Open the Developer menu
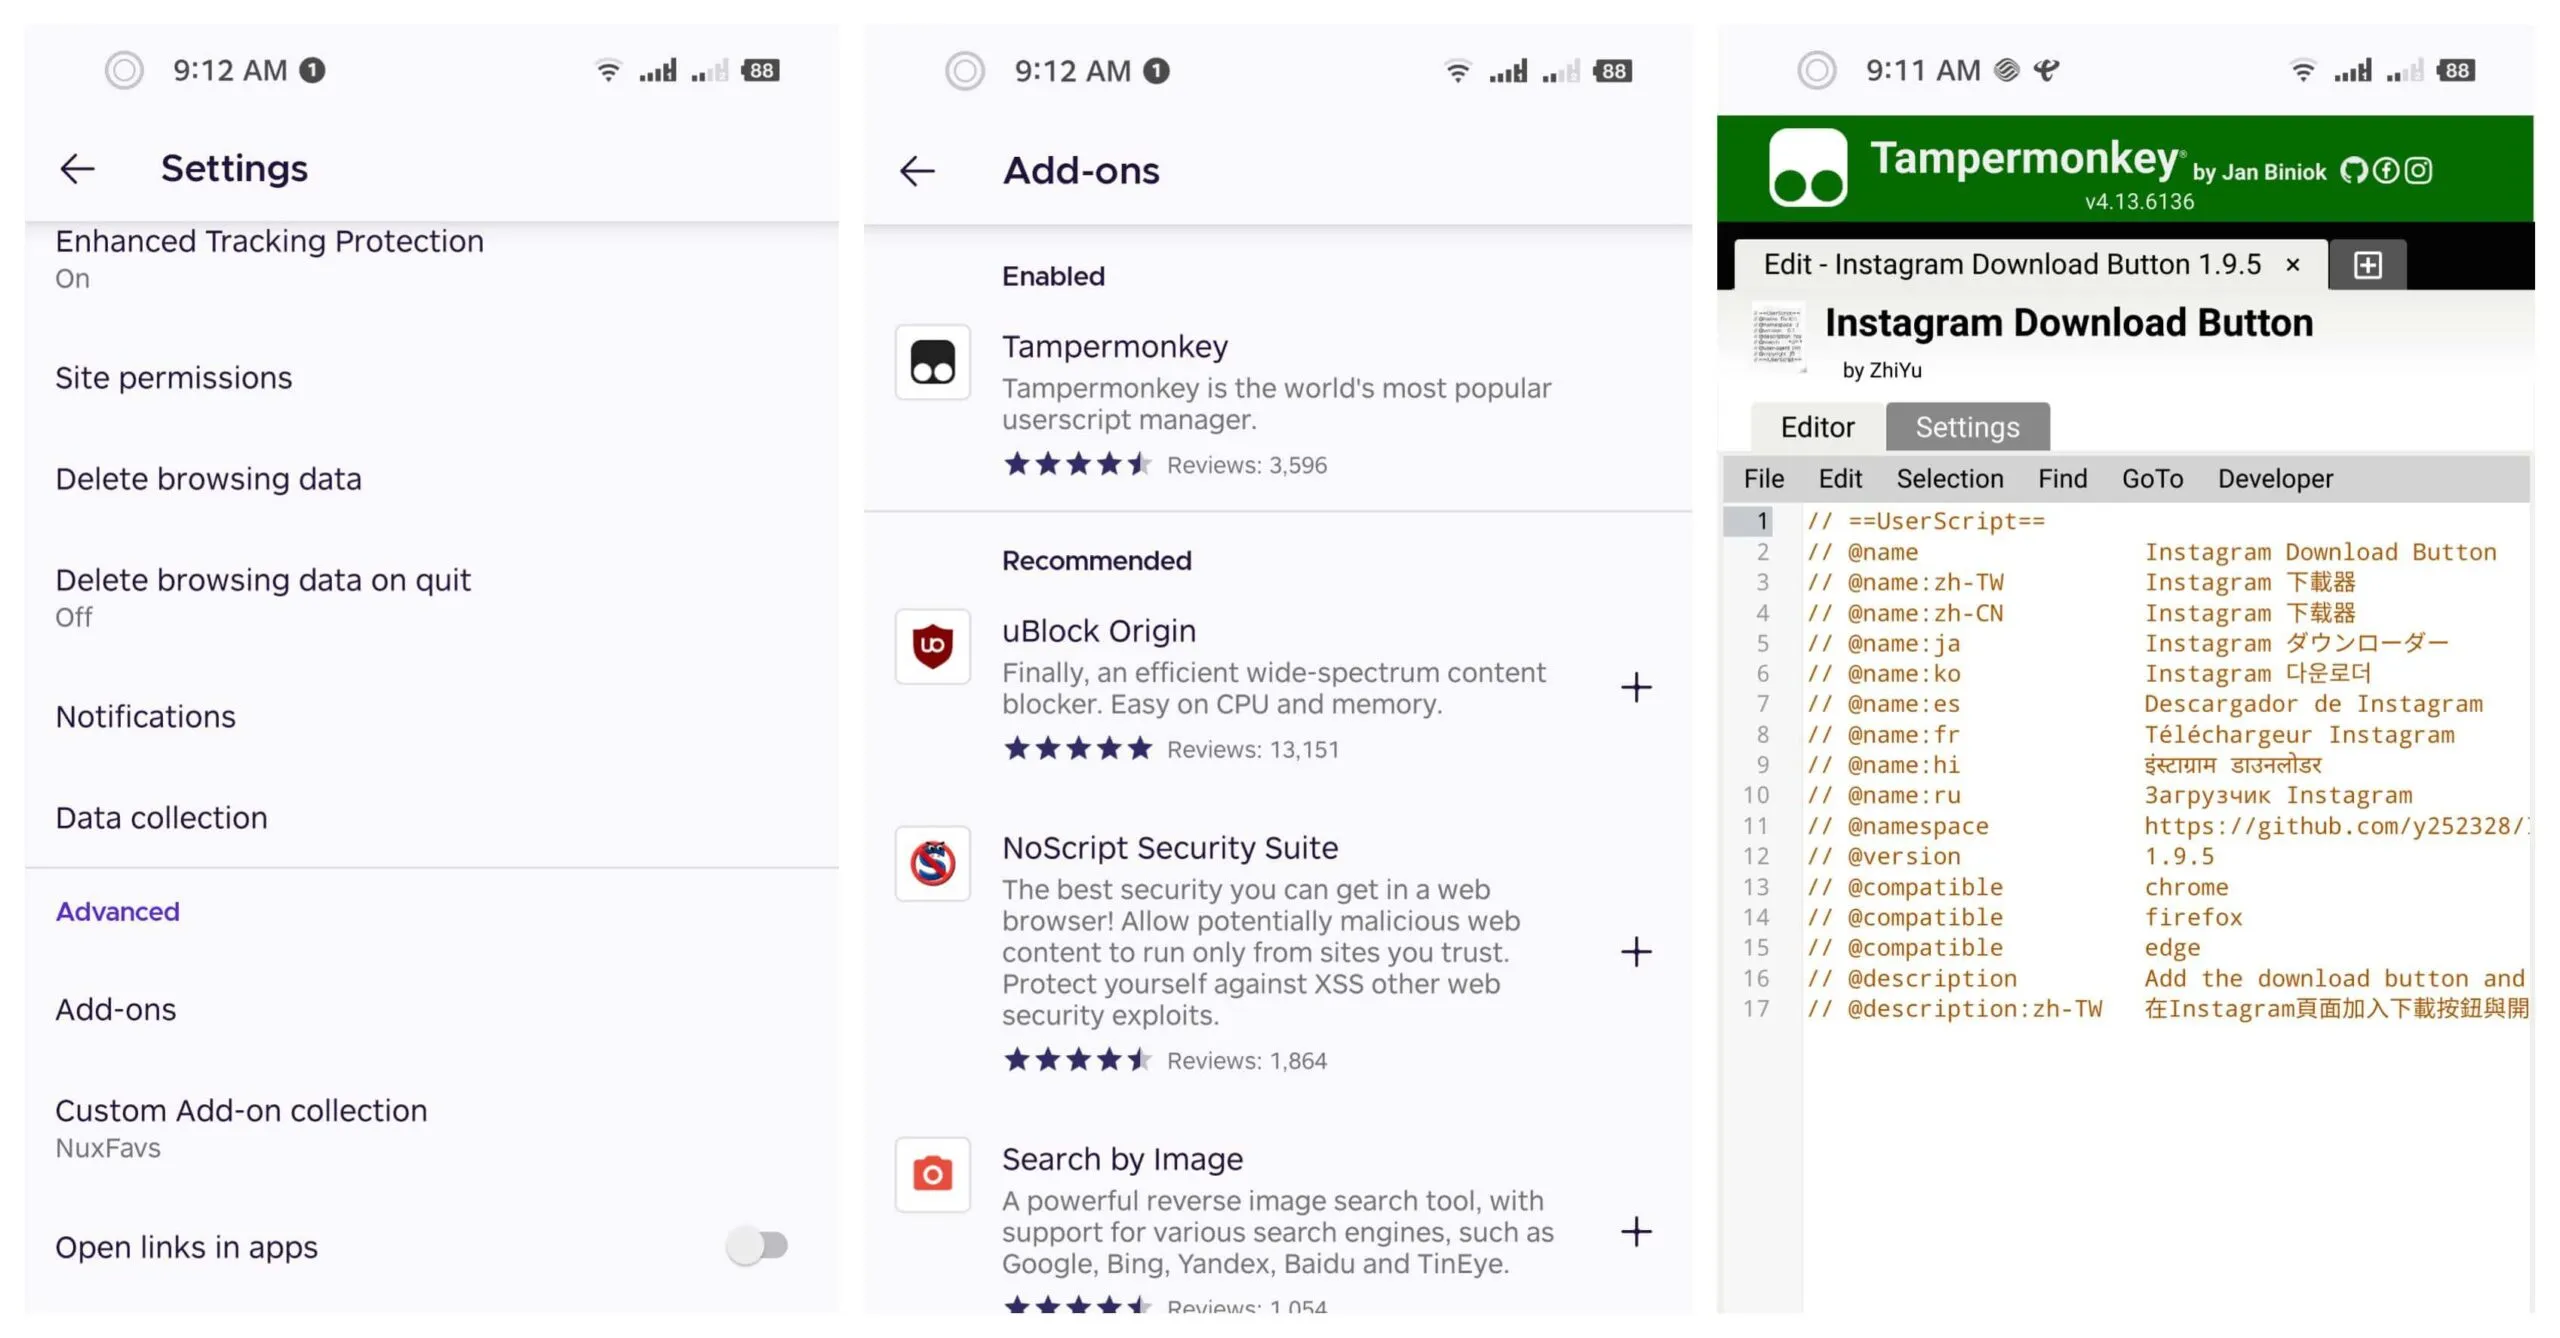This screenshot has width=2560, height=1338. 2275,479
